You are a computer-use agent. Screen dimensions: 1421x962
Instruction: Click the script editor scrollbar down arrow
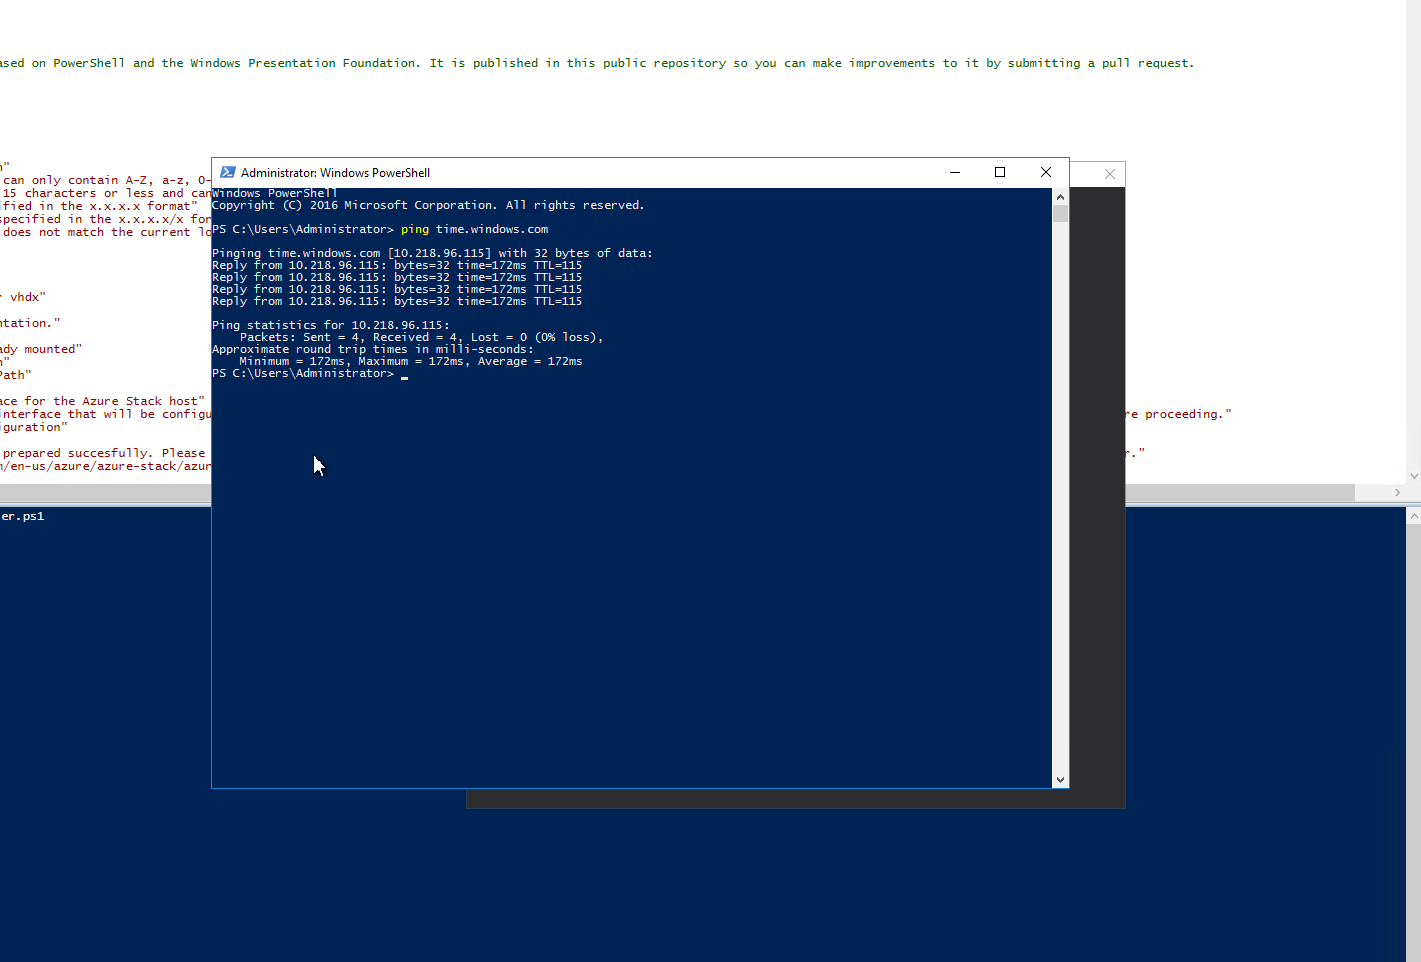click(1413, 476)
